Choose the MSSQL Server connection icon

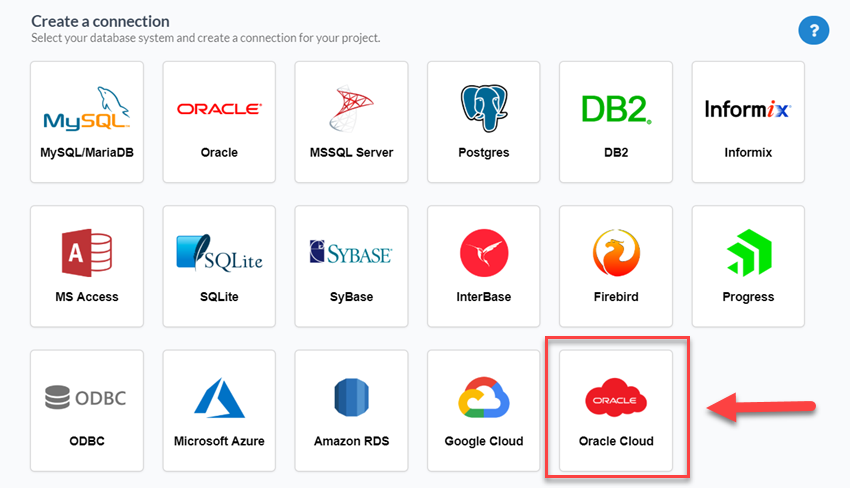coord(351,108)
